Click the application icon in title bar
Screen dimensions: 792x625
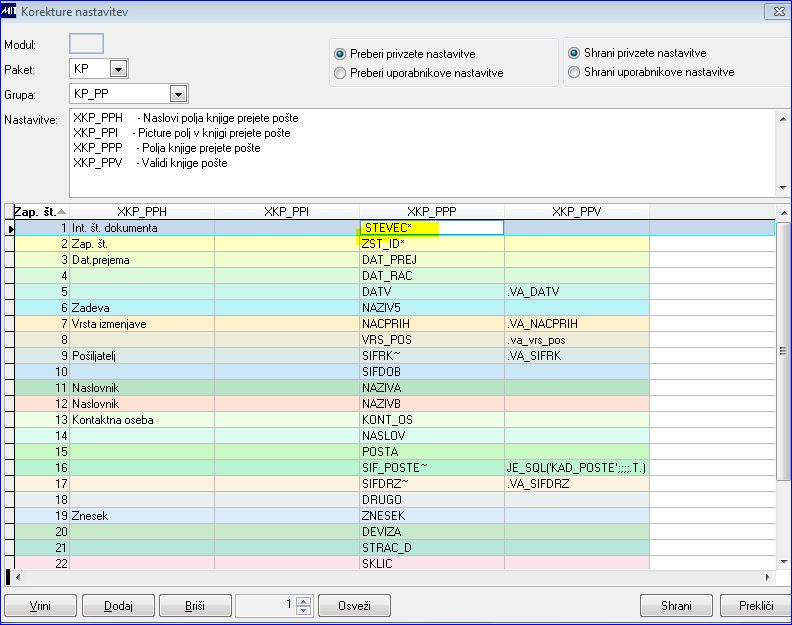tap(10, 11)
